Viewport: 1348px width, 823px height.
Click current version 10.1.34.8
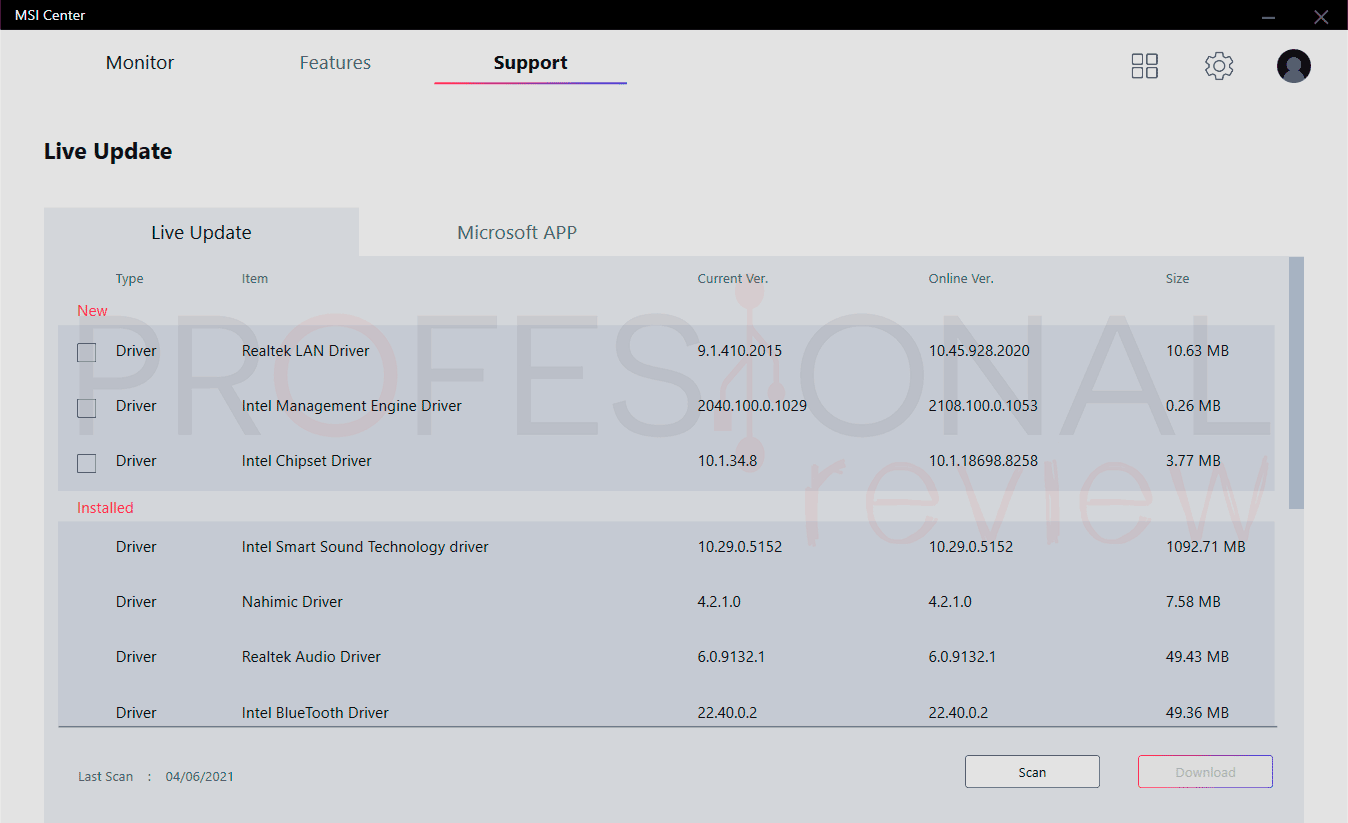click(727, 461)
